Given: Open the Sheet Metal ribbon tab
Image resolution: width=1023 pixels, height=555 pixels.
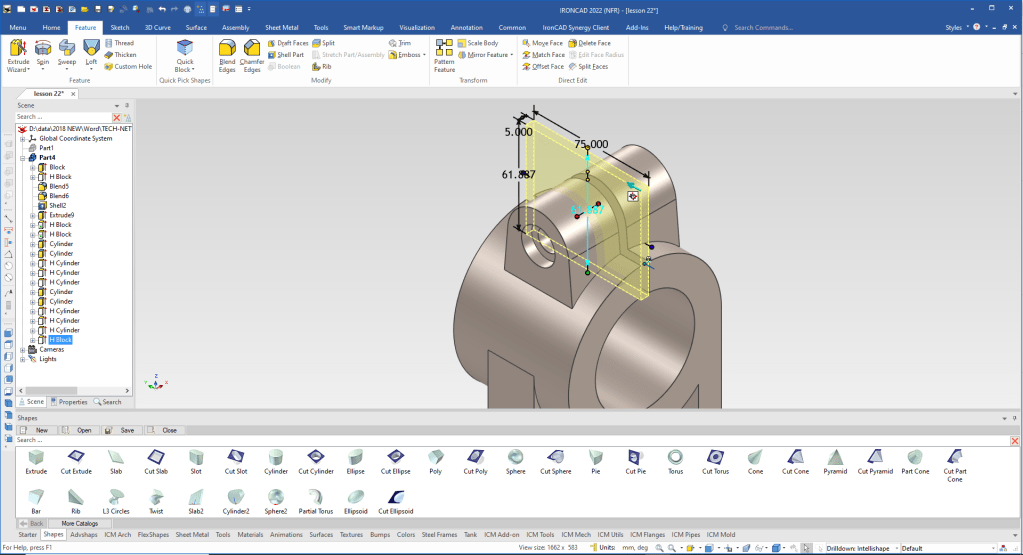Looking at the screenshot, I should (x=280, y=28).
